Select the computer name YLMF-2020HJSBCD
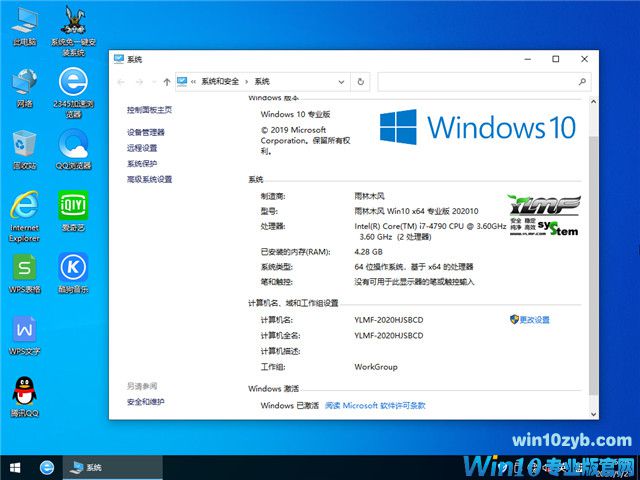This screenshot has height=480, width=640. pos(389,320)
